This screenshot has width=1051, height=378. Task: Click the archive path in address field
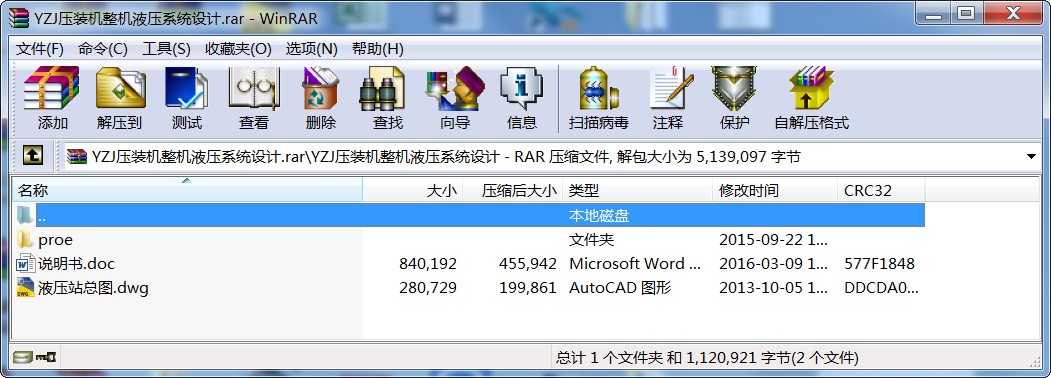[x=446, y=157]
